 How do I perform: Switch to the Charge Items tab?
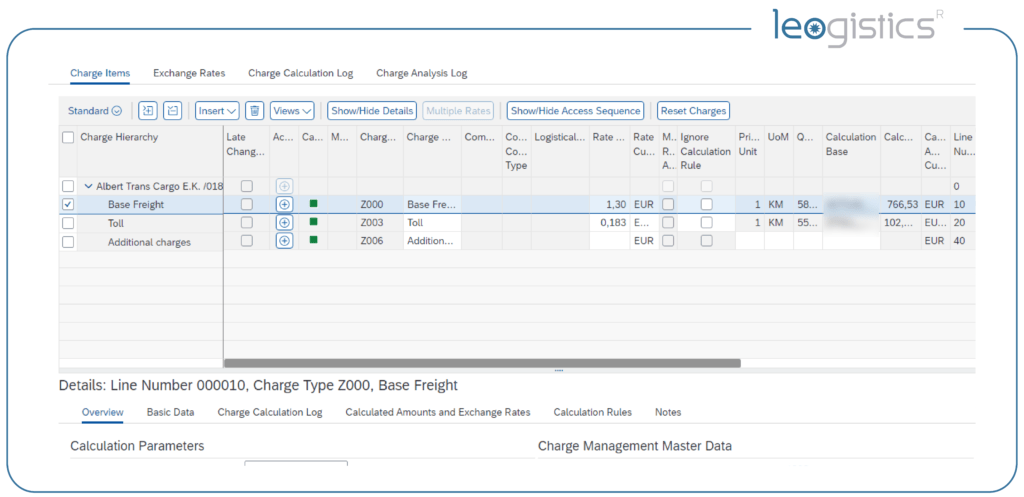click(100, 73)
